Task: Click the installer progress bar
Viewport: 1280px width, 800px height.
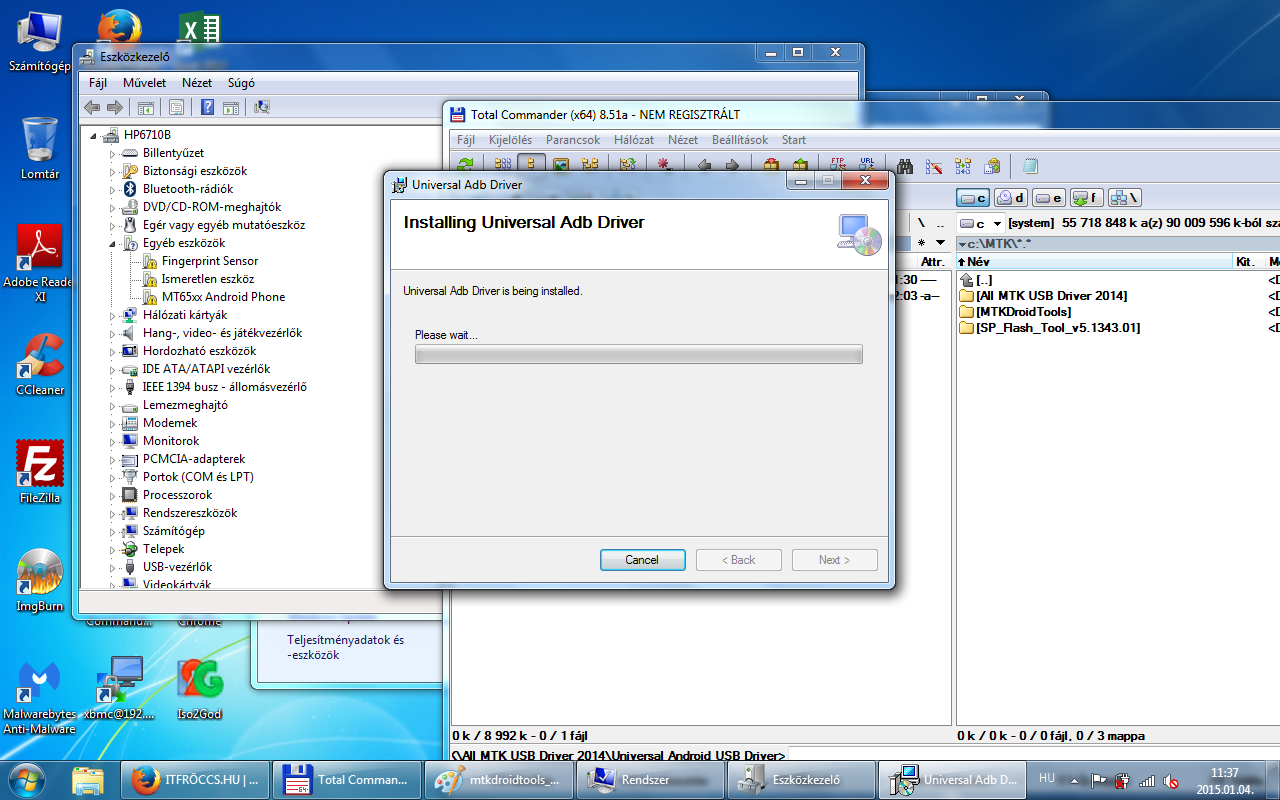Action: (638, 354)
